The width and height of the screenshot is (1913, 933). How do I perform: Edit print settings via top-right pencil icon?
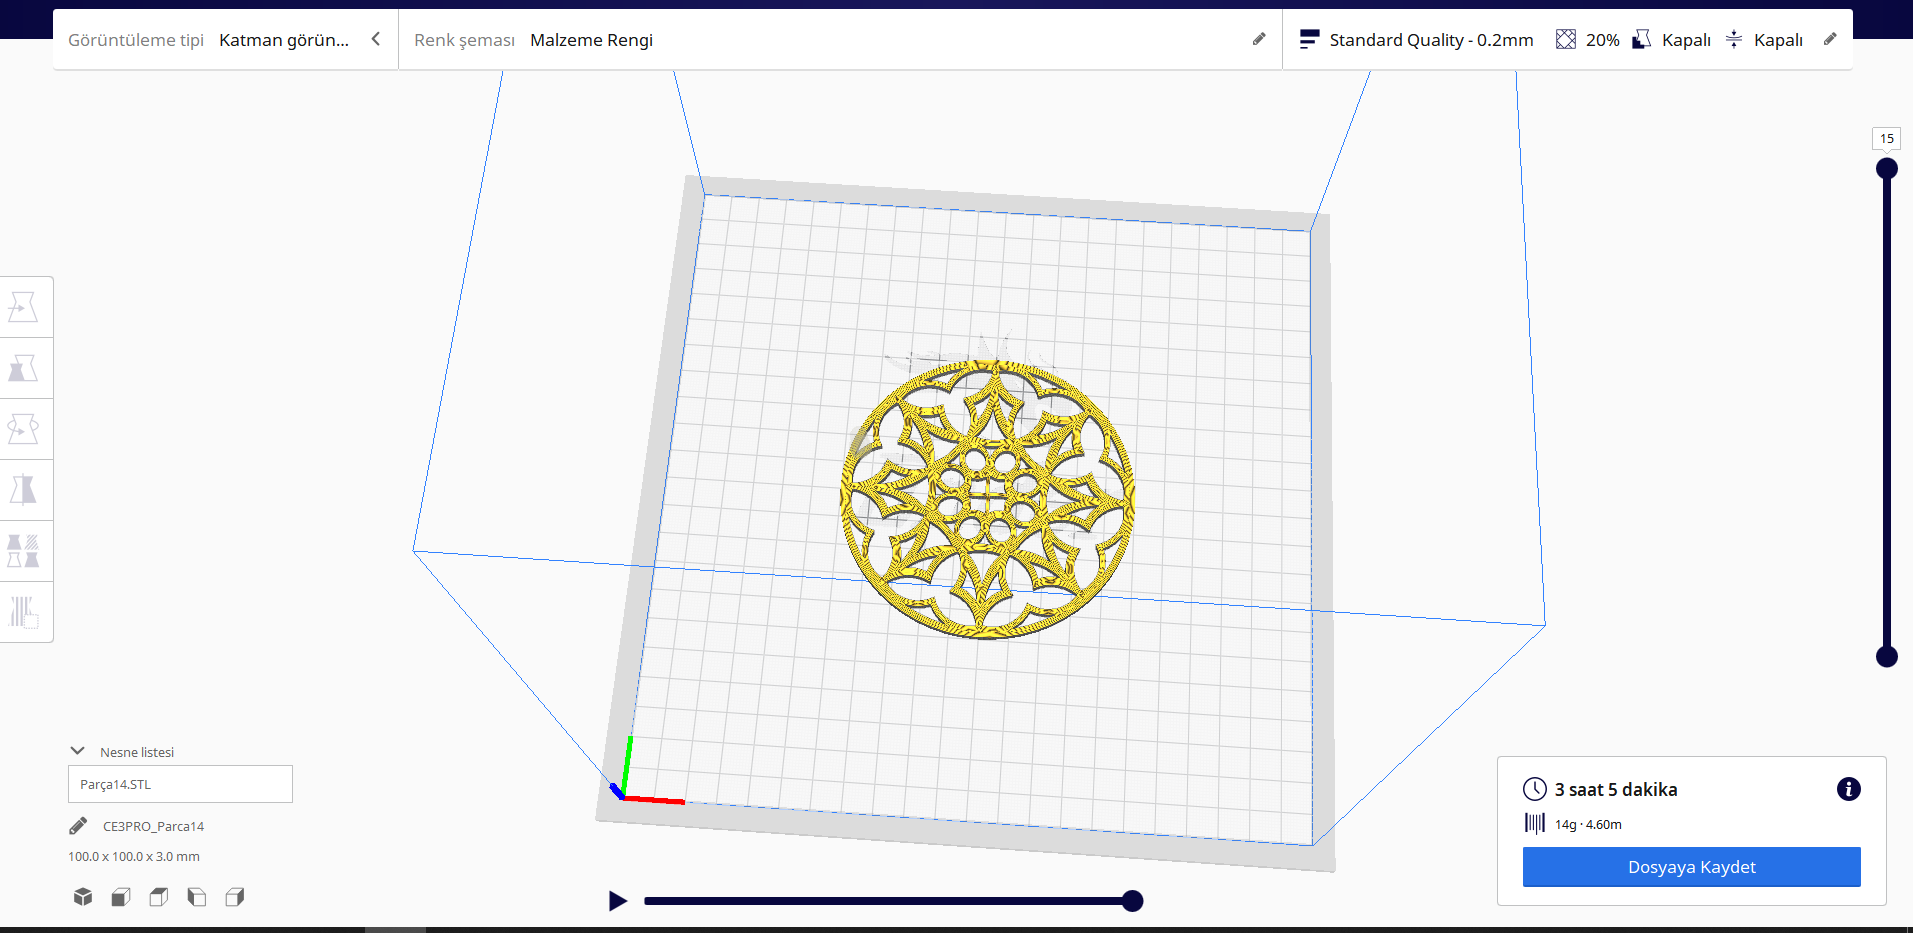[x=1830, y=39]
